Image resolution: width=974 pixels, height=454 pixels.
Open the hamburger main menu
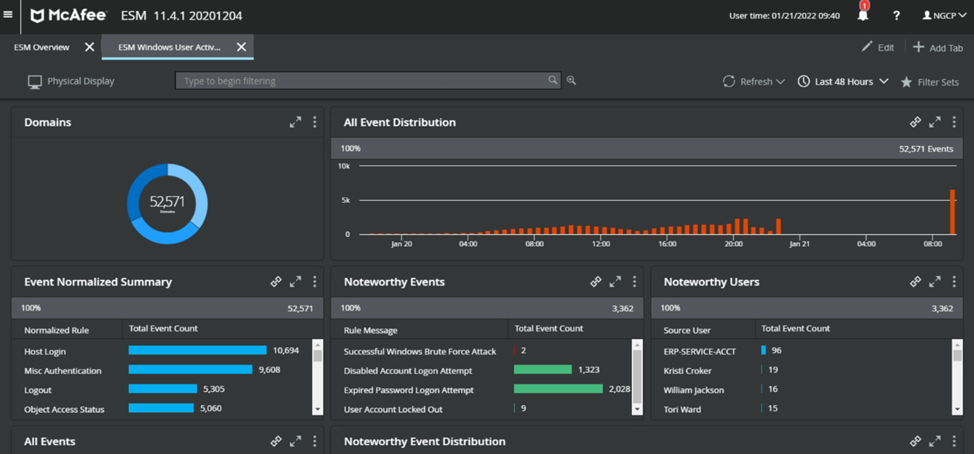click(x=9, y=15)
